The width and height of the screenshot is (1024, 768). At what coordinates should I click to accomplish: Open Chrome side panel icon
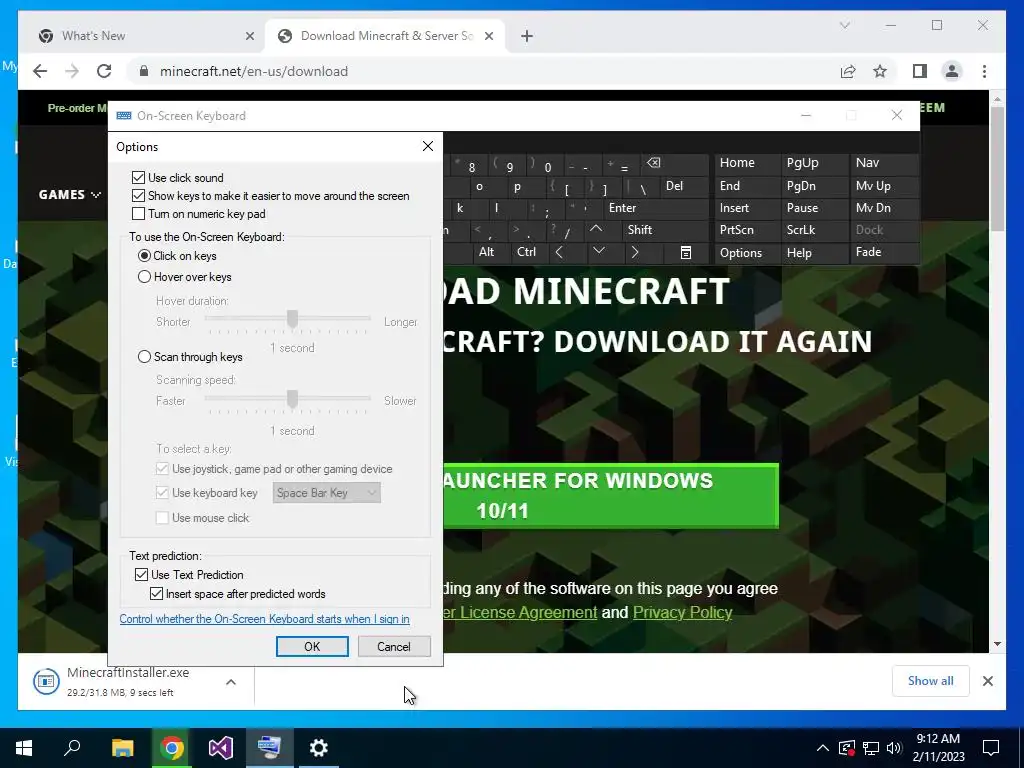tap(920, 71)
